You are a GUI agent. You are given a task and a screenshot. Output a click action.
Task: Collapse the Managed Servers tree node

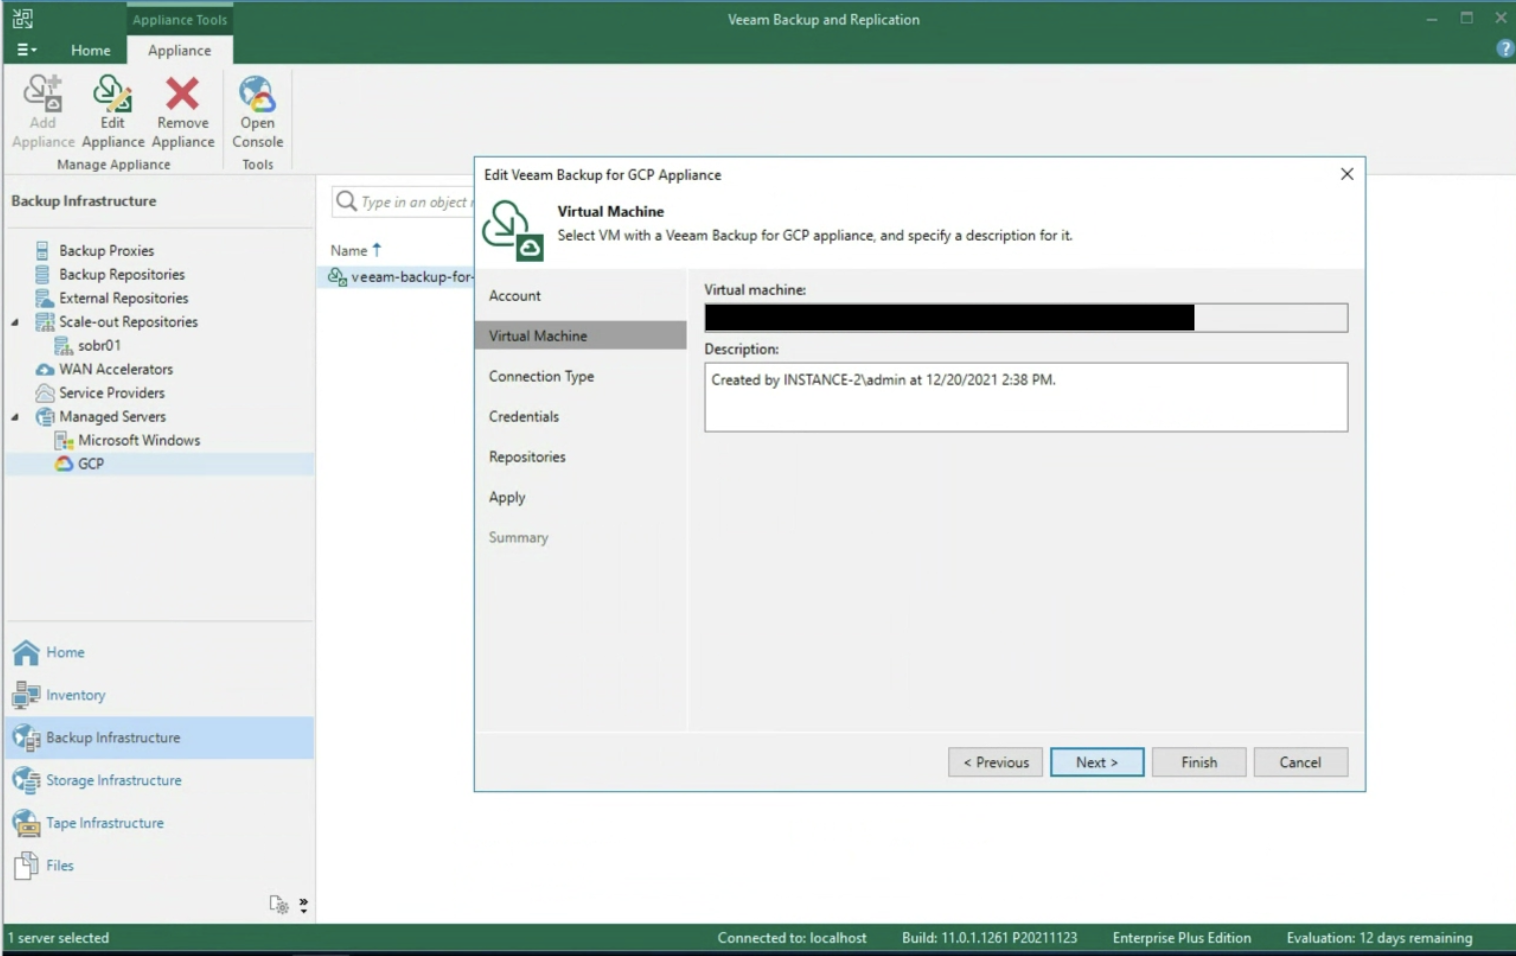pos(15,417)
